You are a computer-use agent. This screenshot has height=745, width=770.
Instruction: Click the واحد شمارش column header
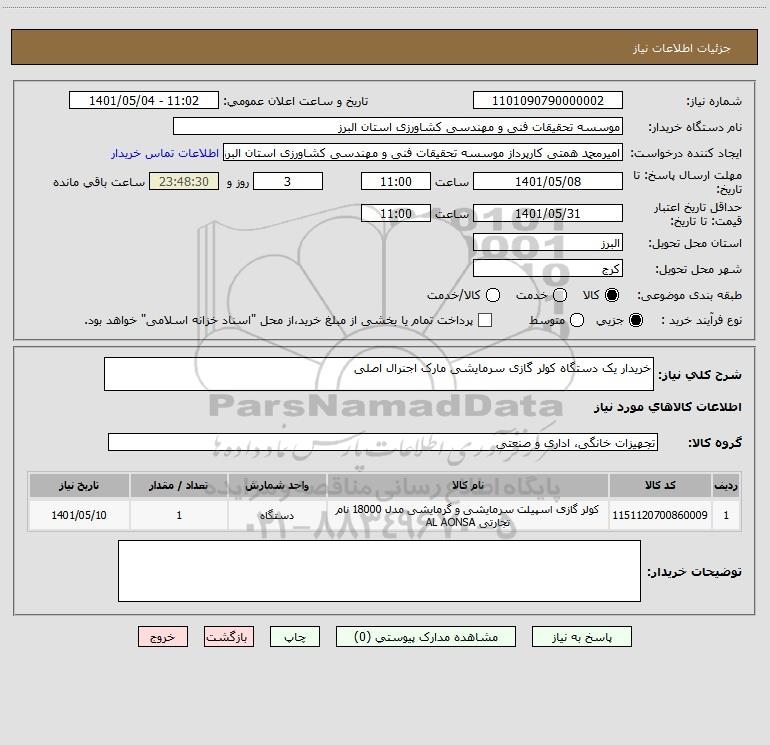tap(277, 485)
